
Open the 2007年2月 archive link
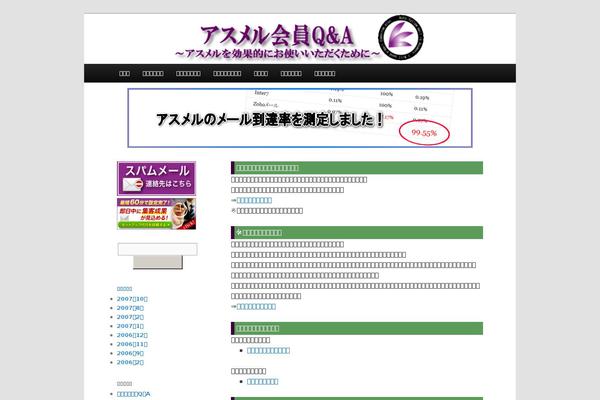pos(130,317)
